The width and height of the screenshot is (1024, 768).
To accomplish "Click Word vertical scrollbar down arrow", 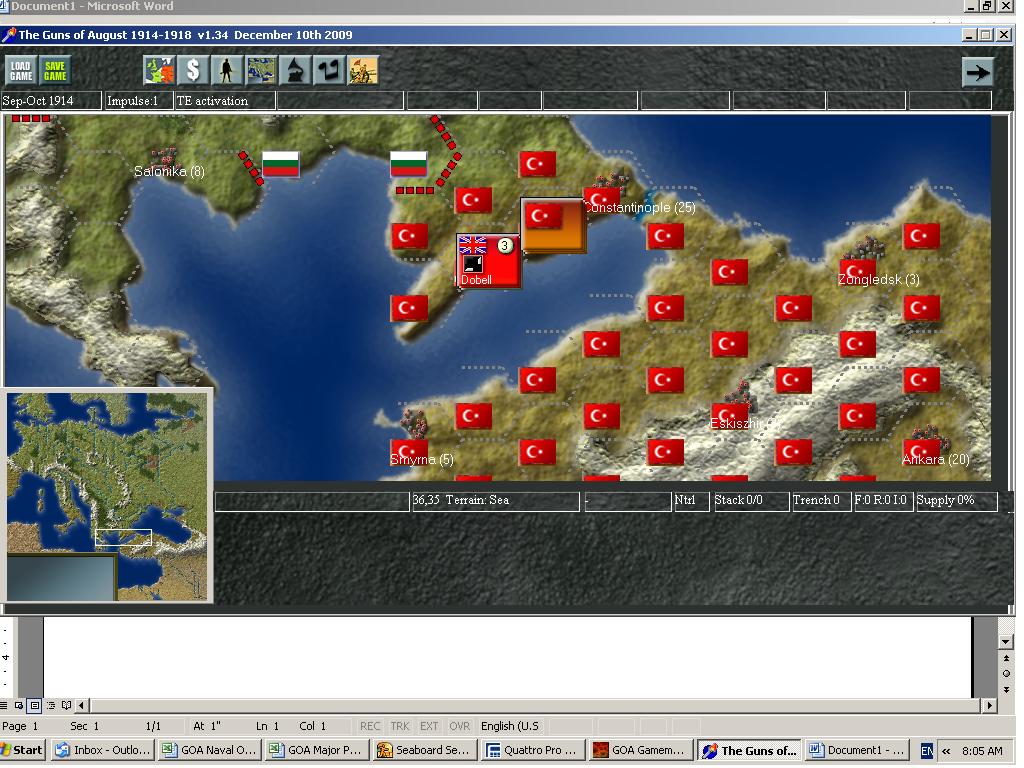I will tap(1006, 642).
